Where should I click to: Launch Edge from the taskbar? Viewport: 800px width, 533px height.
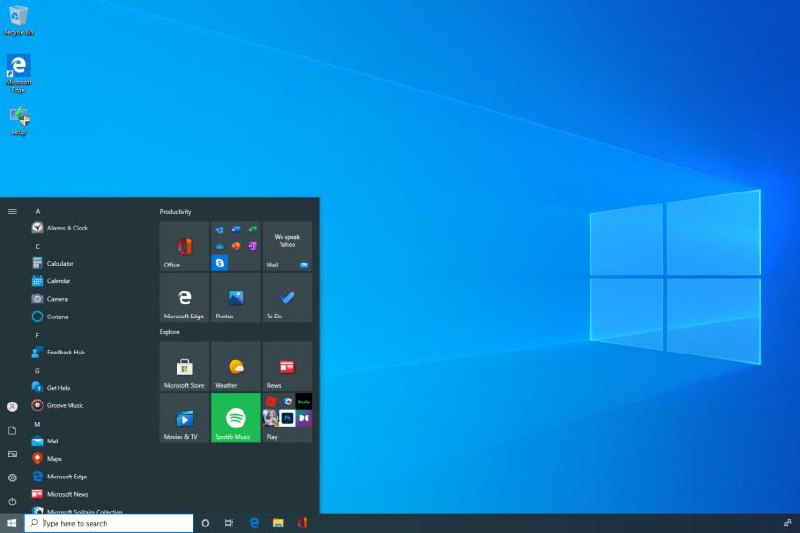254,523
